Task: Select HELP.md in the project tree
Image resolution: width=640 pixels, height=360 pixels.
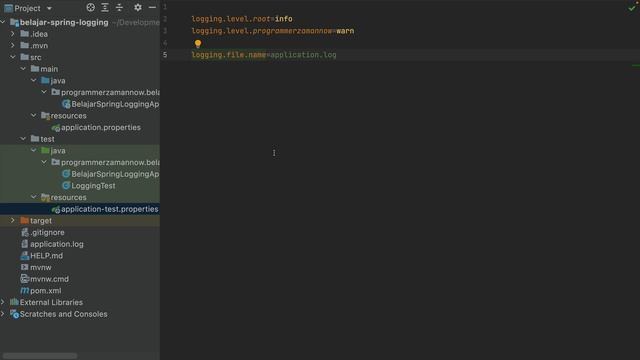Action: 47,256
